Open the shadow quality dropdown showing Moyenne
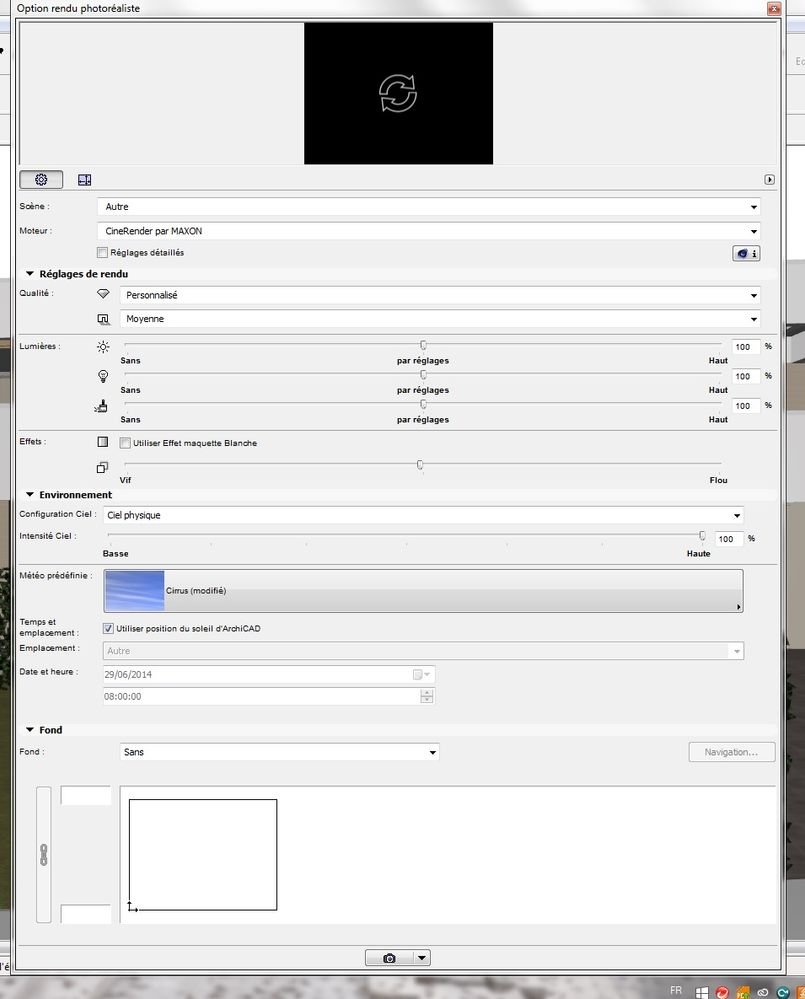 (440, 319)
